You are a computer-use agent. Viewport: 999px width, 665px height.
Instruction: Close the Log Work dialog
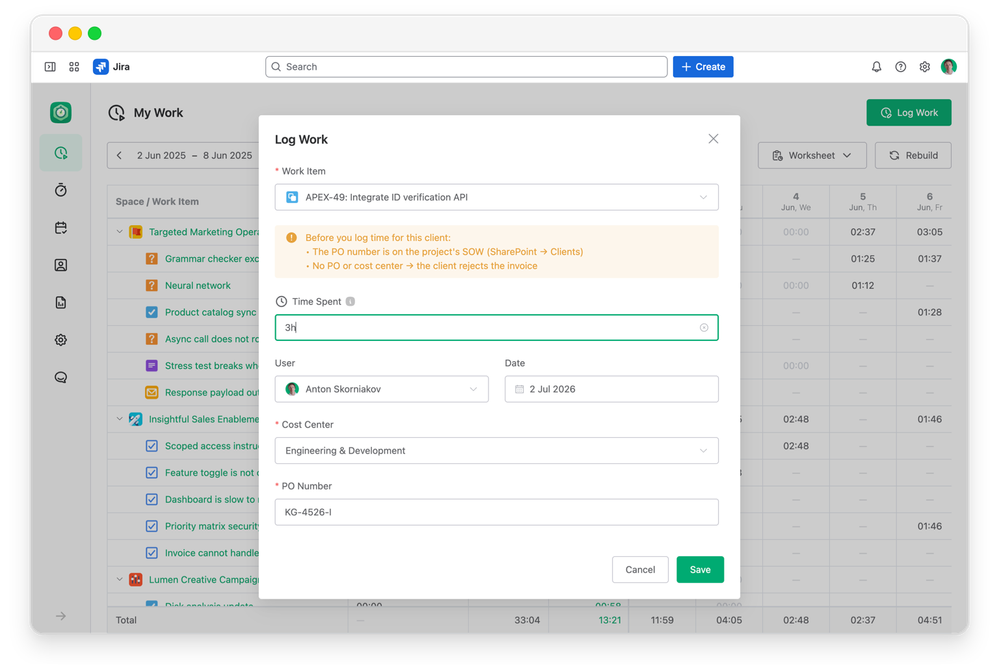point(713,139)
